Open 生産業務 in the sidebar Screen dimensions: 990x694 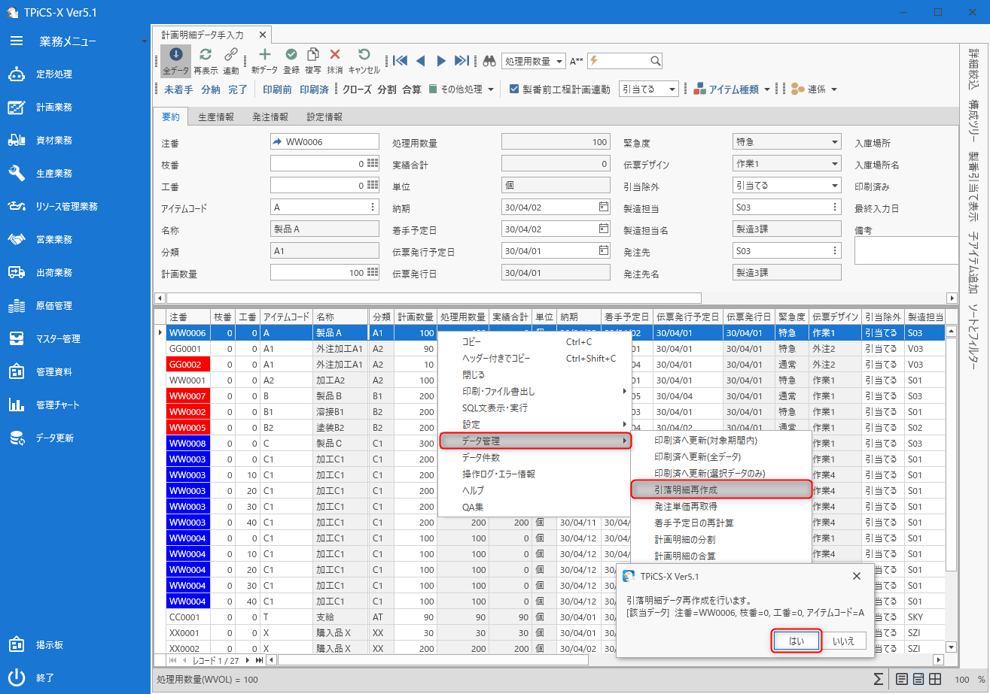pos(54,174)
